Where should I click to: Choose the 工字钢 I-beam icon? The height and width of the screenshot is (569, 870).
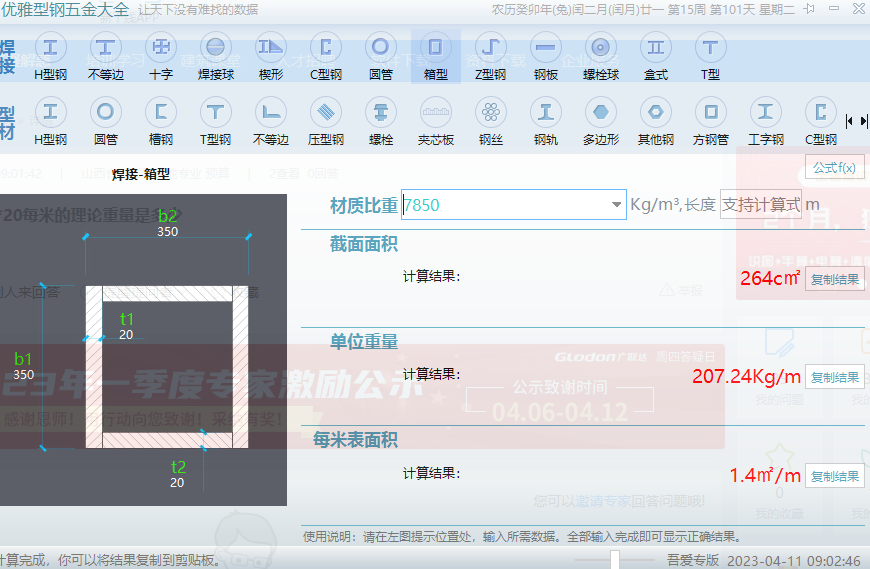coord(766,121)
